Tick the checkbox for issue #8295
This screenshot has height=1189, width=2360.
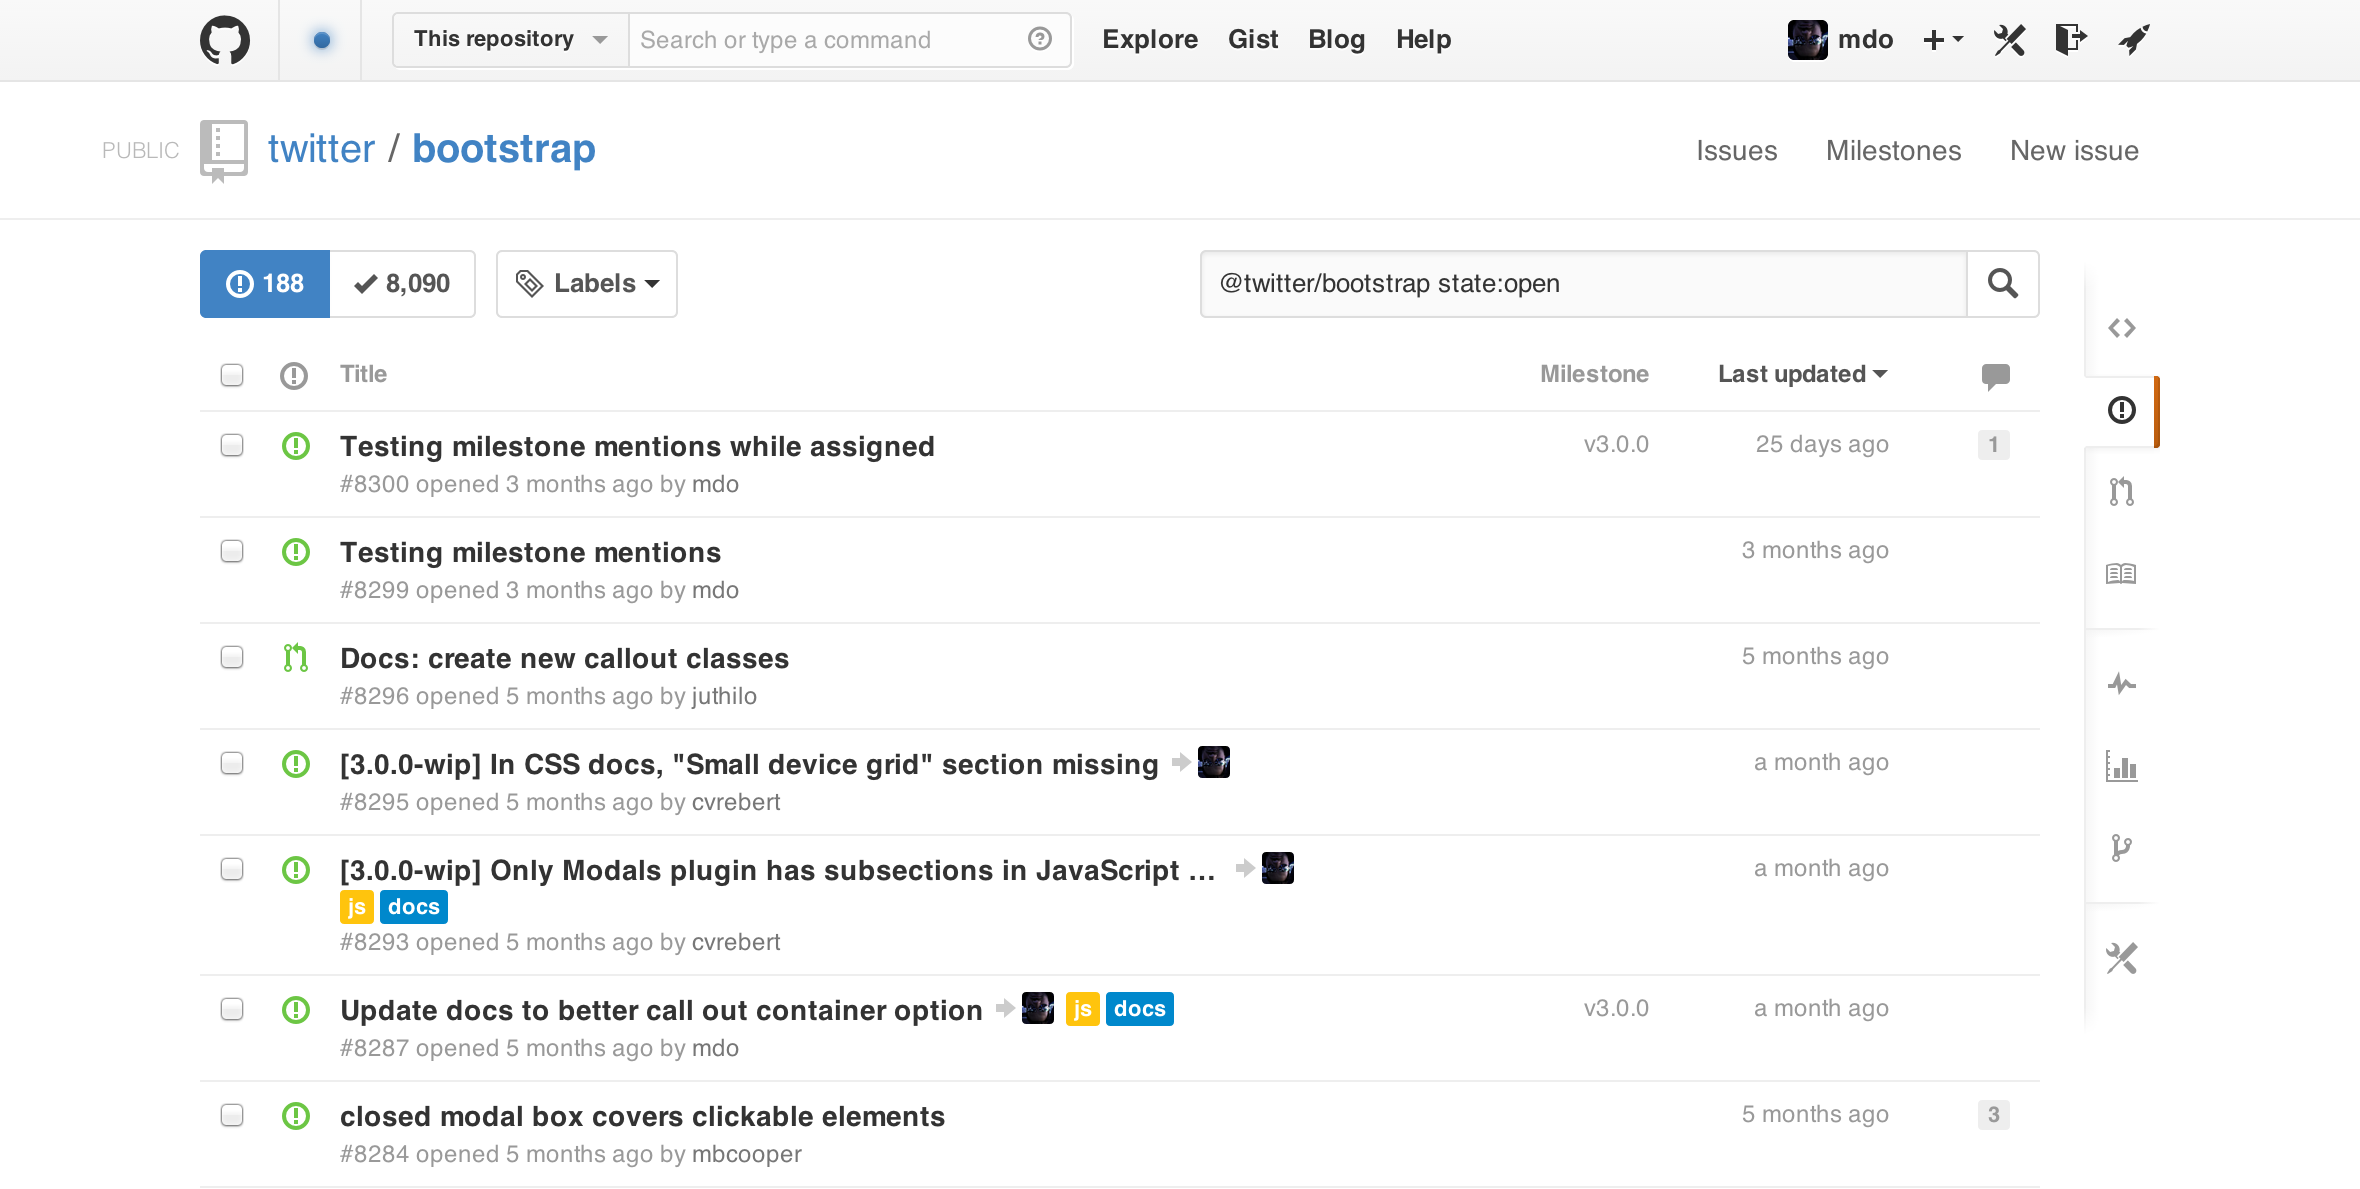click(x=232, y=763)
